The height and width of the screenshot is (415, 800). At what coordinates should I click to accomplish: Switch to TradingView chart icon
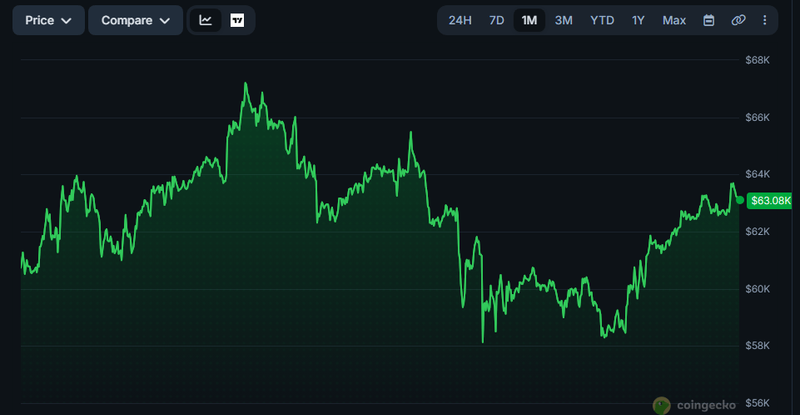point(237,20)
